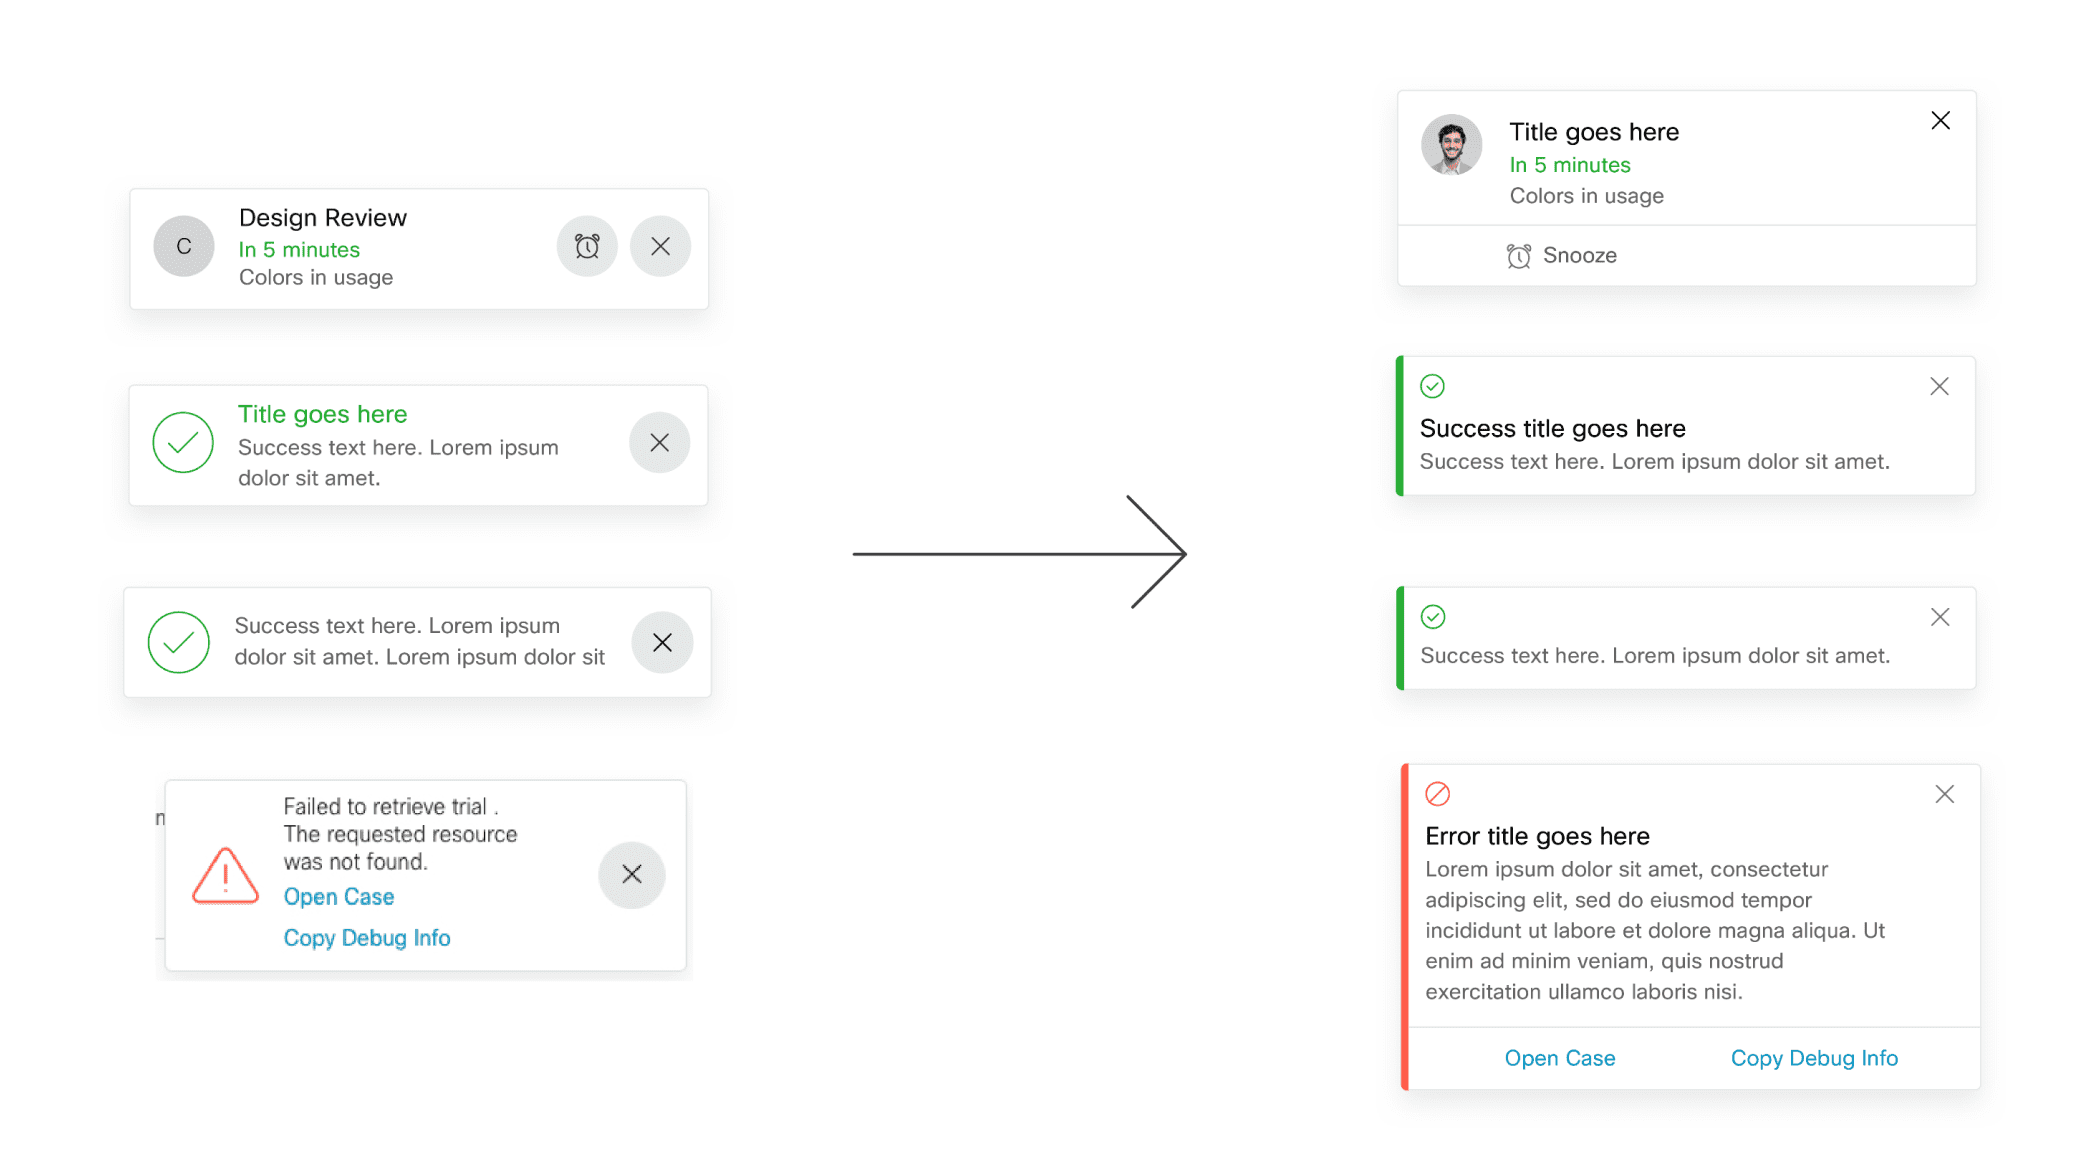Click the grey C avatar circle
This screenshot has width=2100, height=1170.
[184, 246]
